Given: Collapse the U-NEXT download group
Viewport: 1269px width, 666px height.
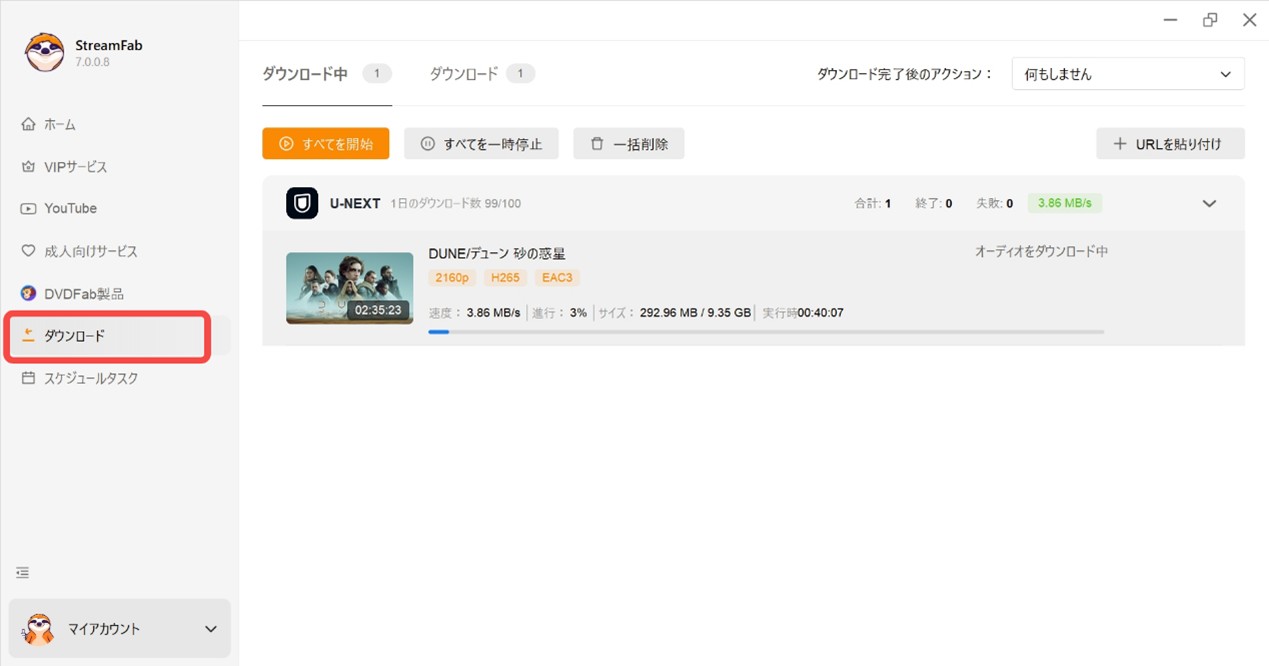Looking at the screenshot, I should tap(1209, 203).
